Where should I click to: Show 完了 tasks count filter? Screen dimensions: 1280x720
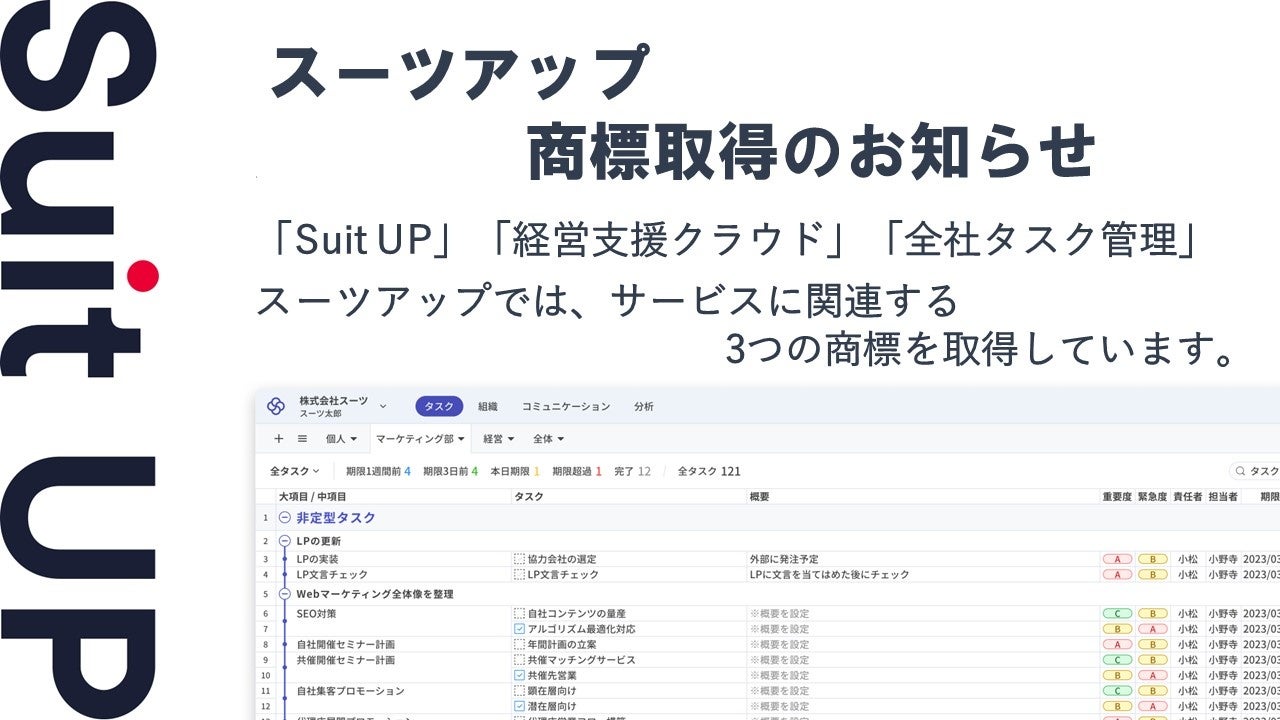(632, 471)
